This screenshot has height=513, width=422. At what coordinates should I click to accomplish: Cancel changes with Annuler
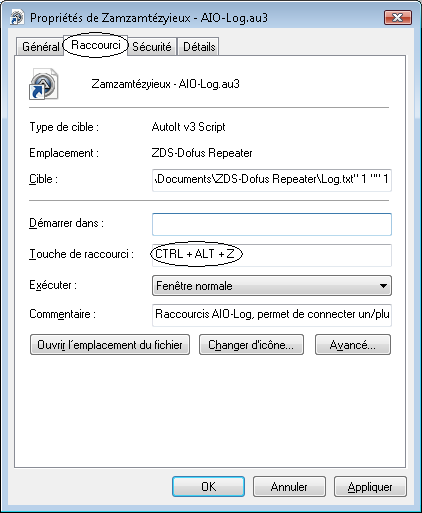click(x=289, y=487)
